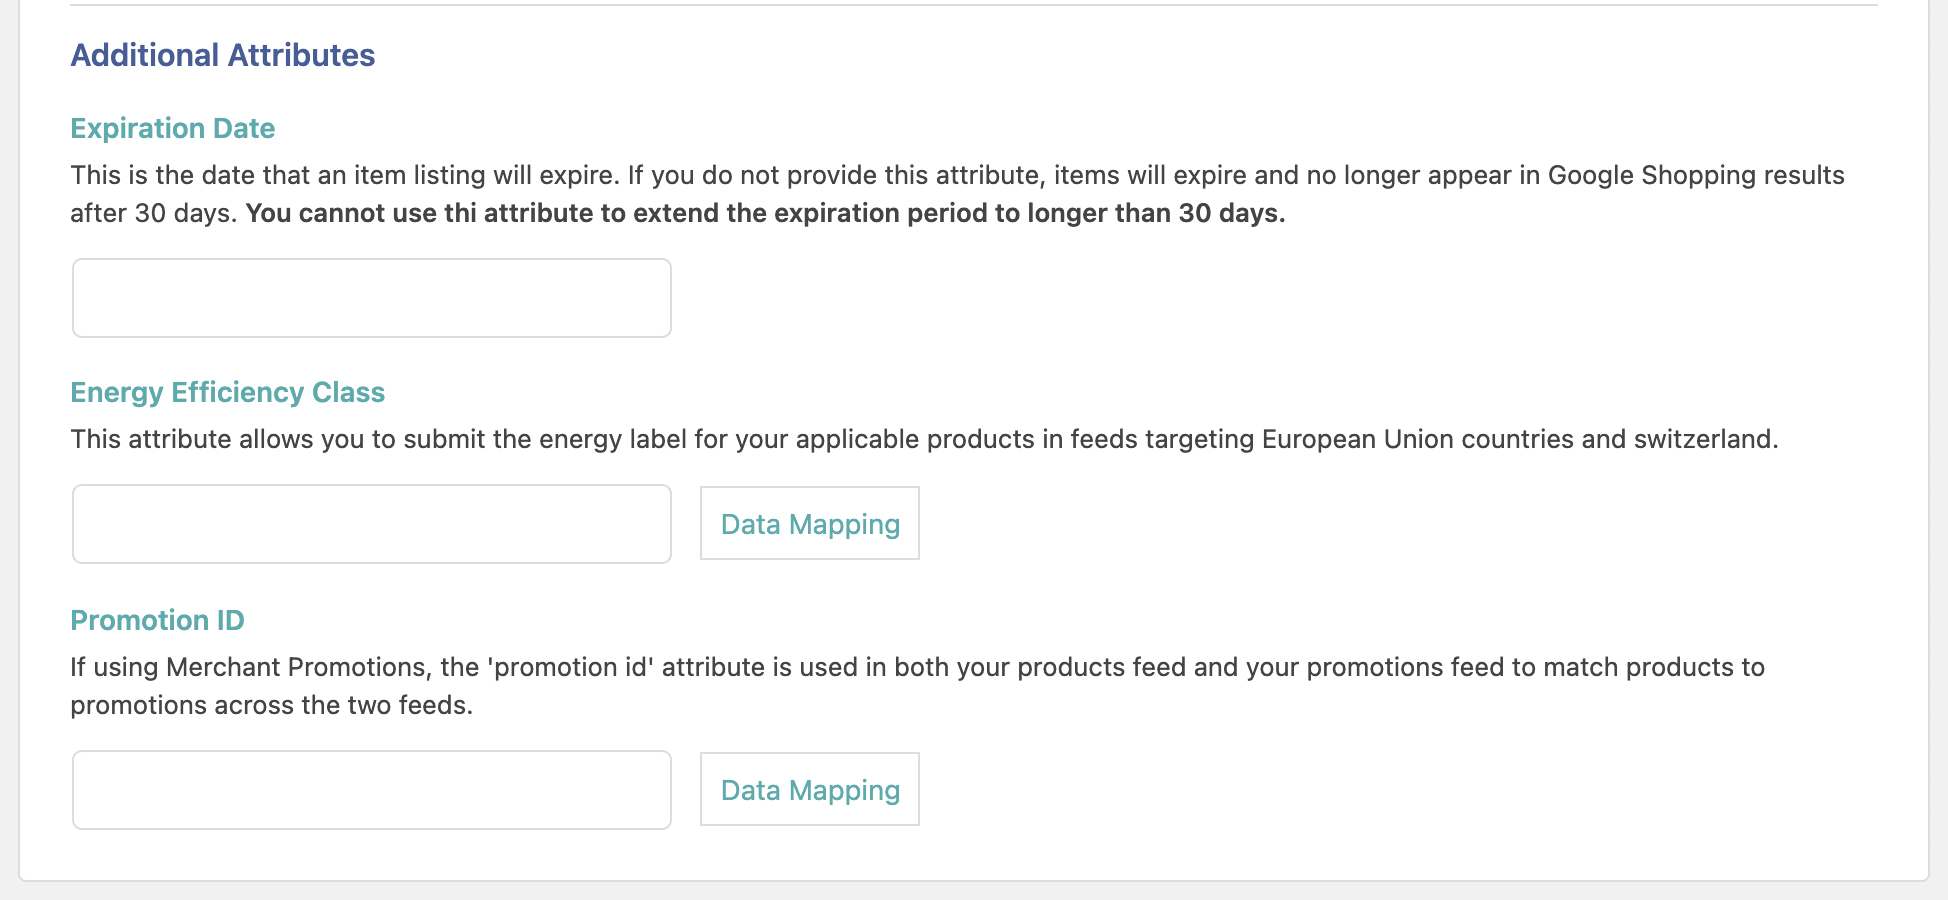Select the Promotion ID label
This screenshot has width=1948, height=900.
pos(157,620)
